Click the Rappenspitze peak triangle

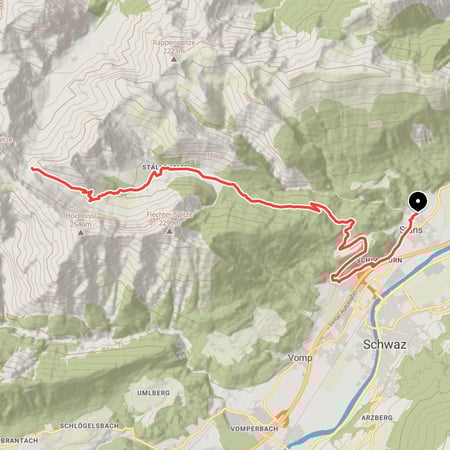(x=173, y=59)
